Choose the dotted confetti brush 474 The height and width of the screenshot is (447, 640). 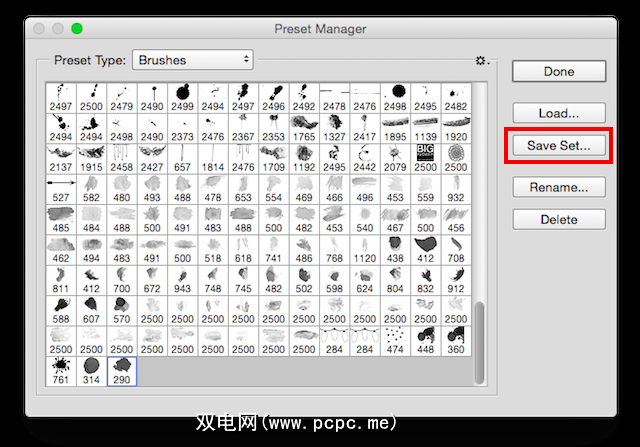click(395, 341)
